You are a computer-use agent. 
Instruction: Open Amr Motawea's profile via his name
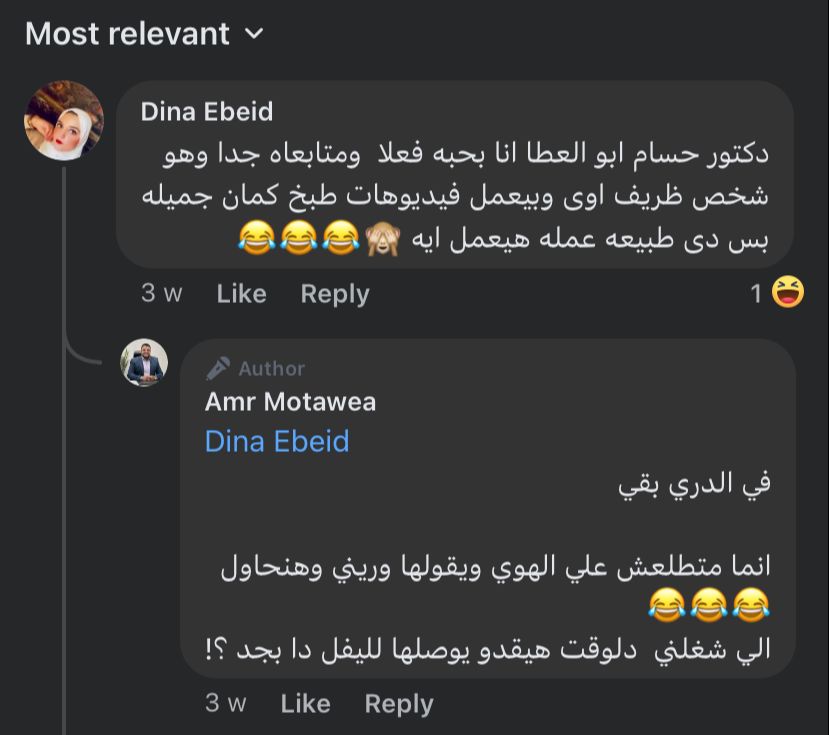290,402
